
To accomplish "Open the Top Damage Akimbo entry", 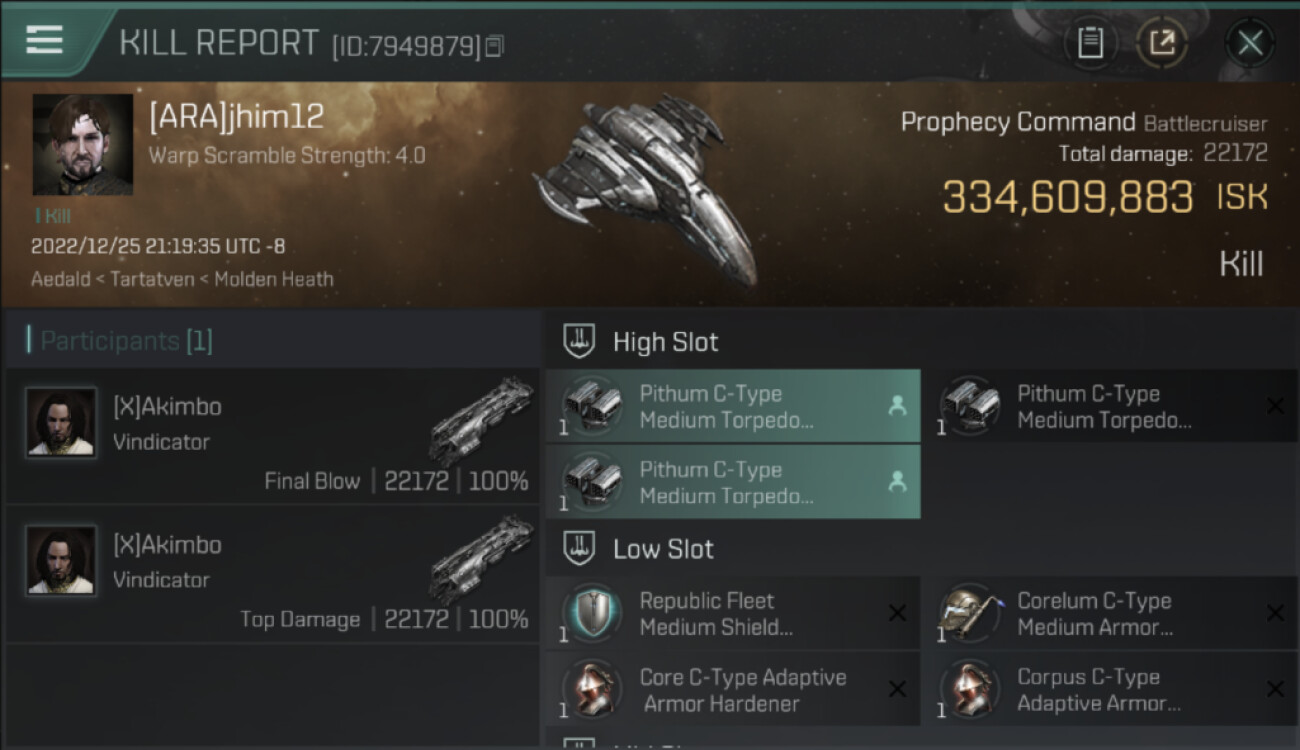I will click(x=272, y=574).
